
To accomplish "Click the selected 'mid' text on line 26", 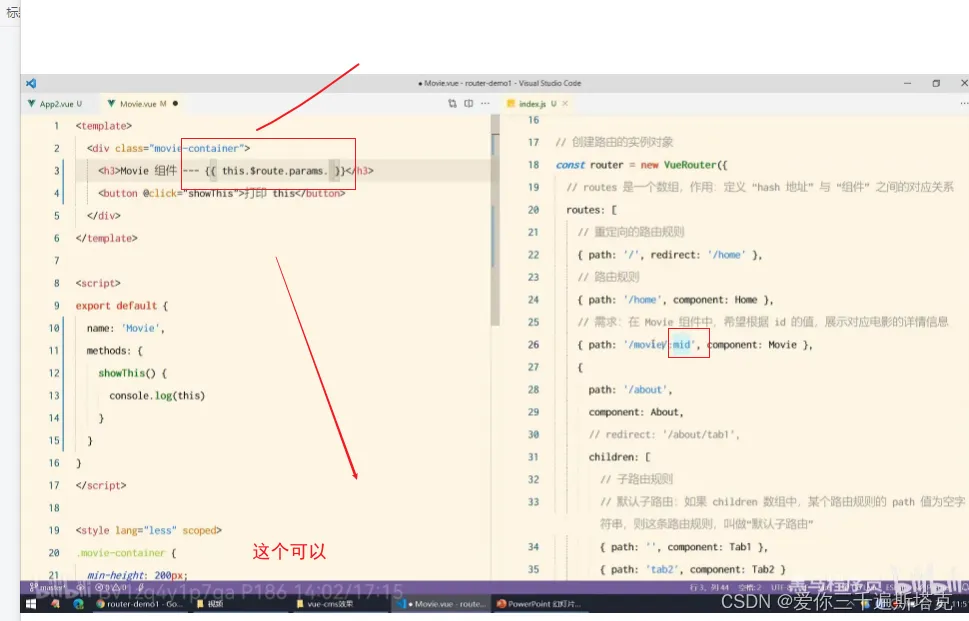I will click(x=682, y=345).
